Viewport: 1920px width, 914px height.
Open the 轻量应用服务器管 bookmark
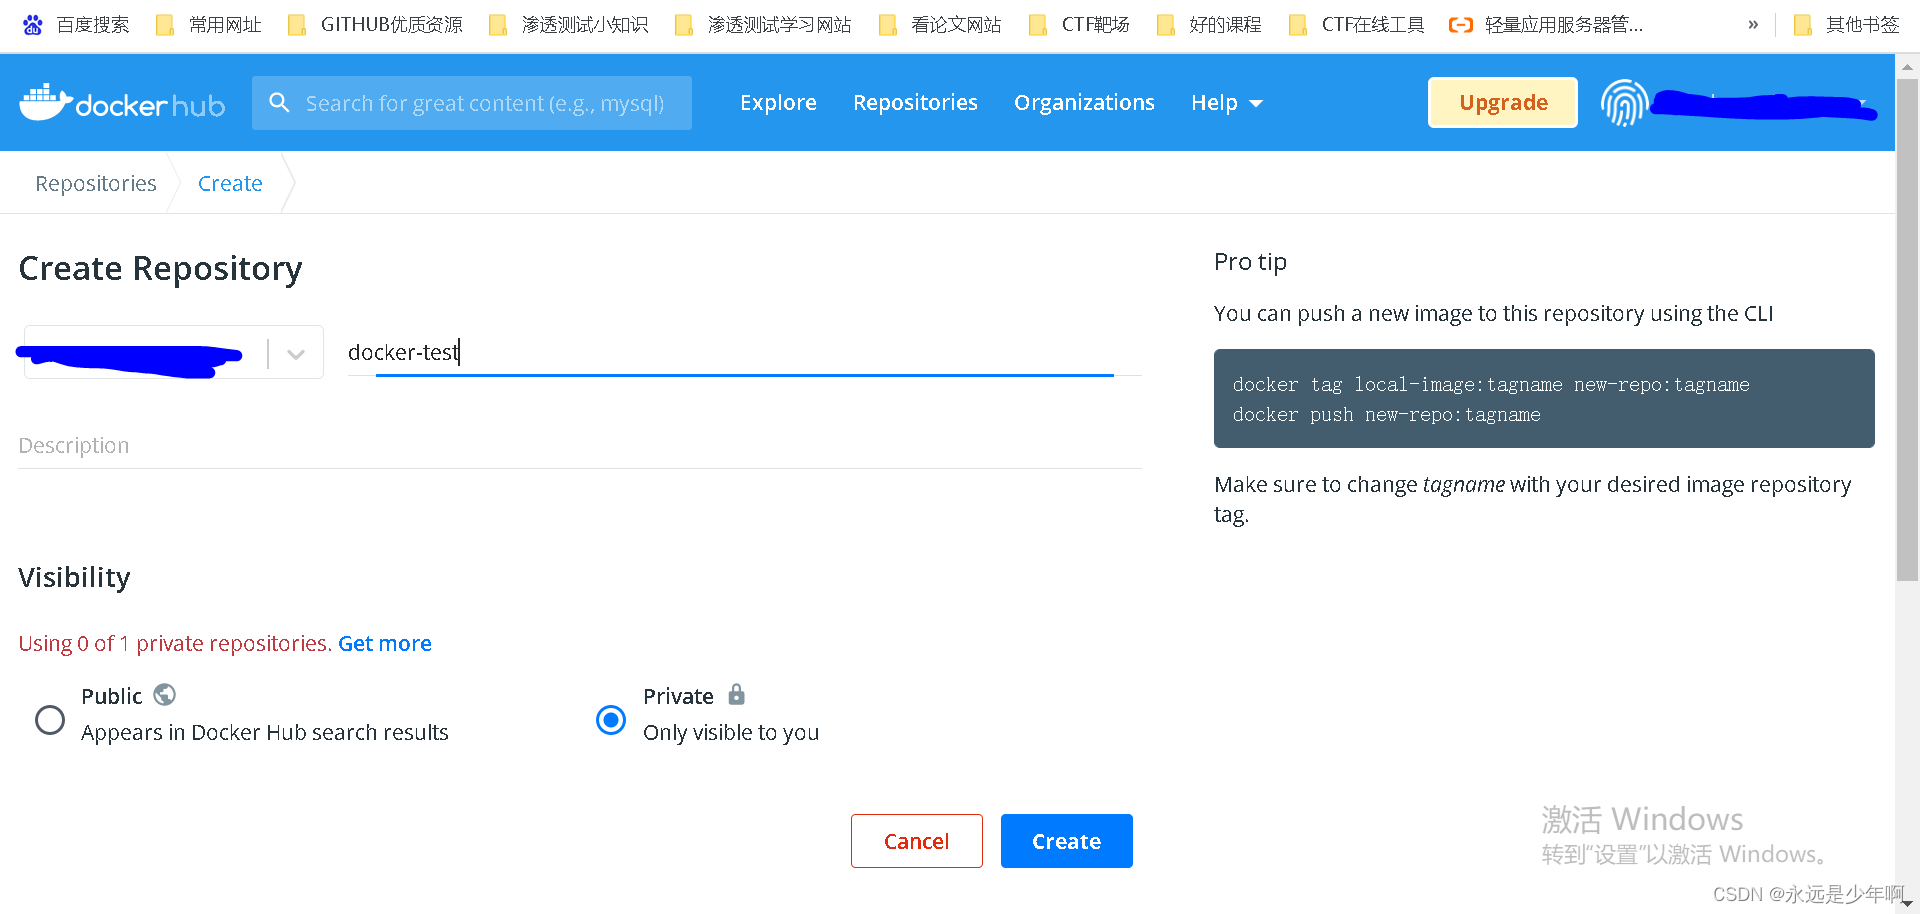(x=1546, y=25)
